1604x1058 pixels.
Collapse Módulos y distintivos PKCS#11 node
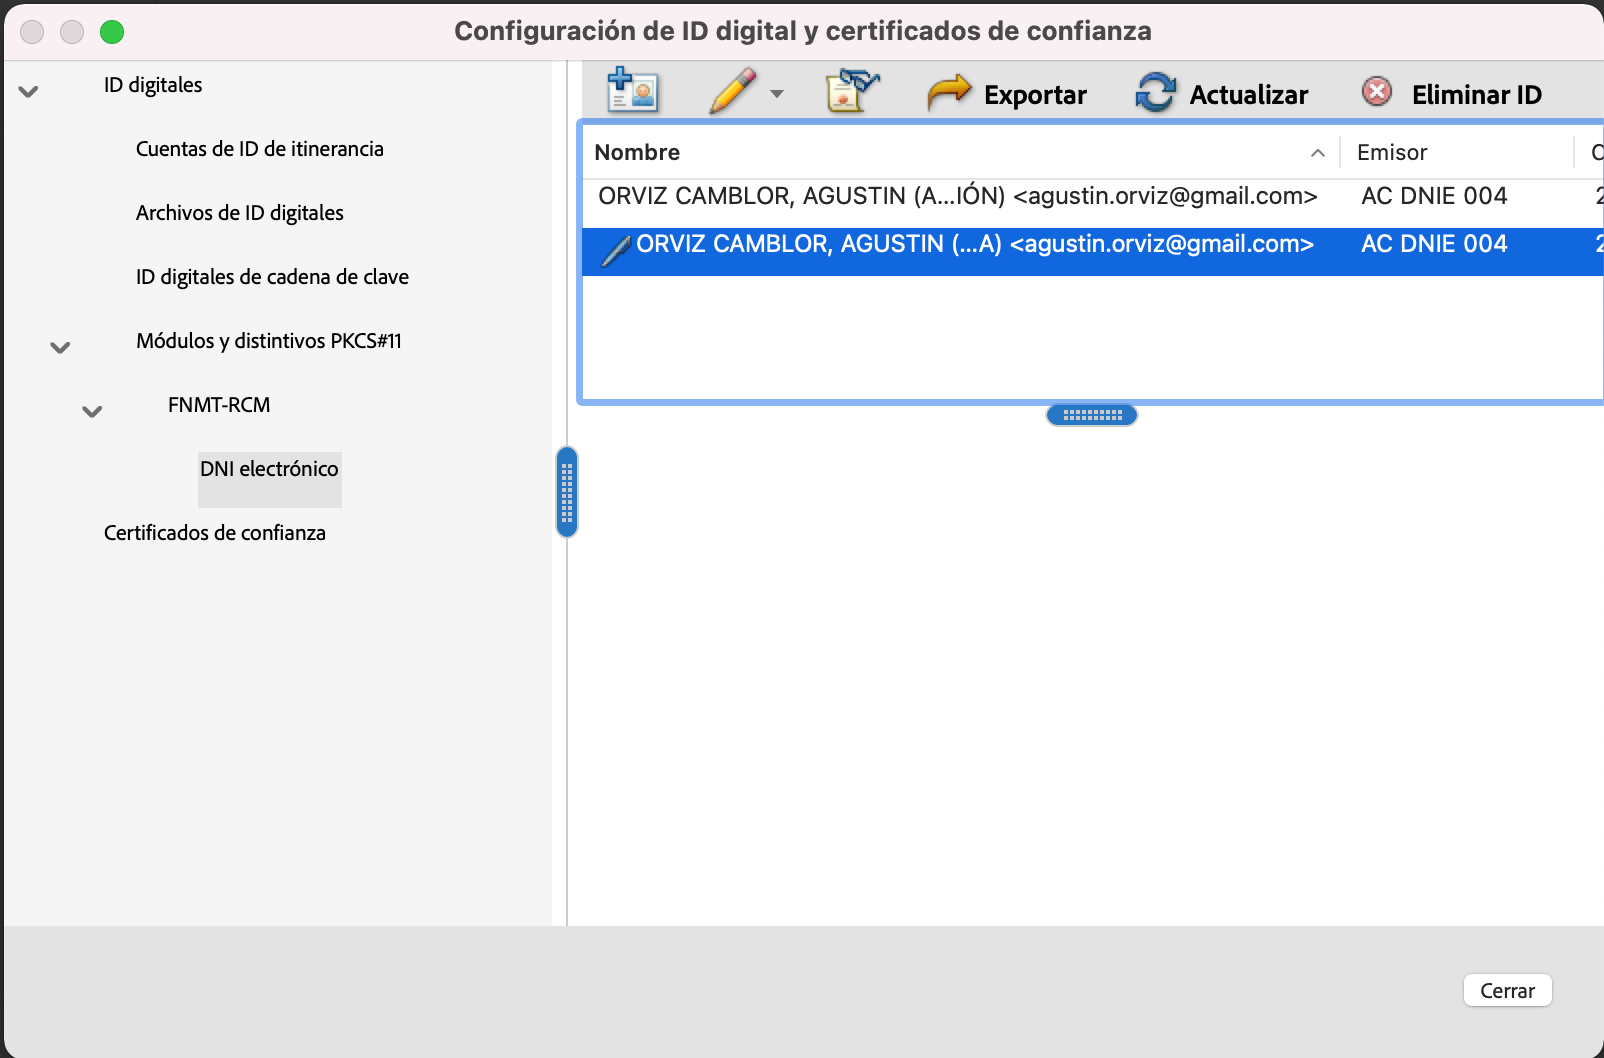click(x=61, y=347)
